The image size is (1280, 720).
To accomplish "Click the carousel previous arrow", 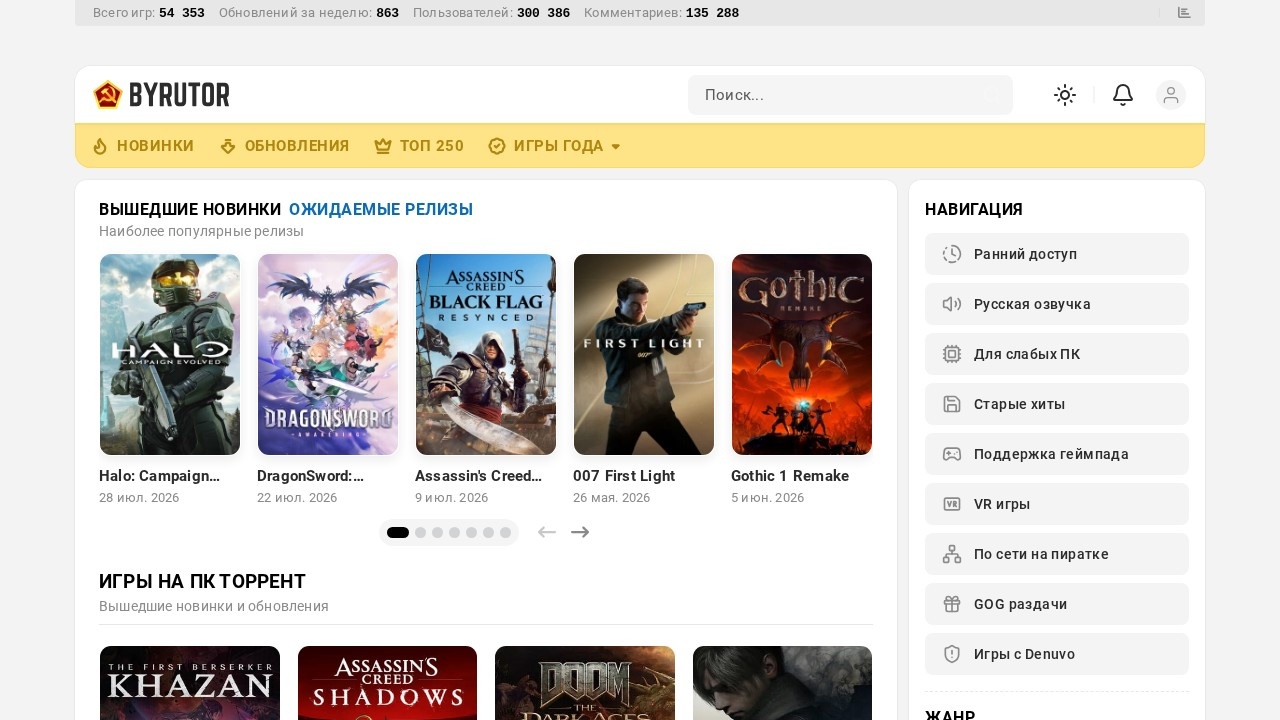I will tap(546, 532).
